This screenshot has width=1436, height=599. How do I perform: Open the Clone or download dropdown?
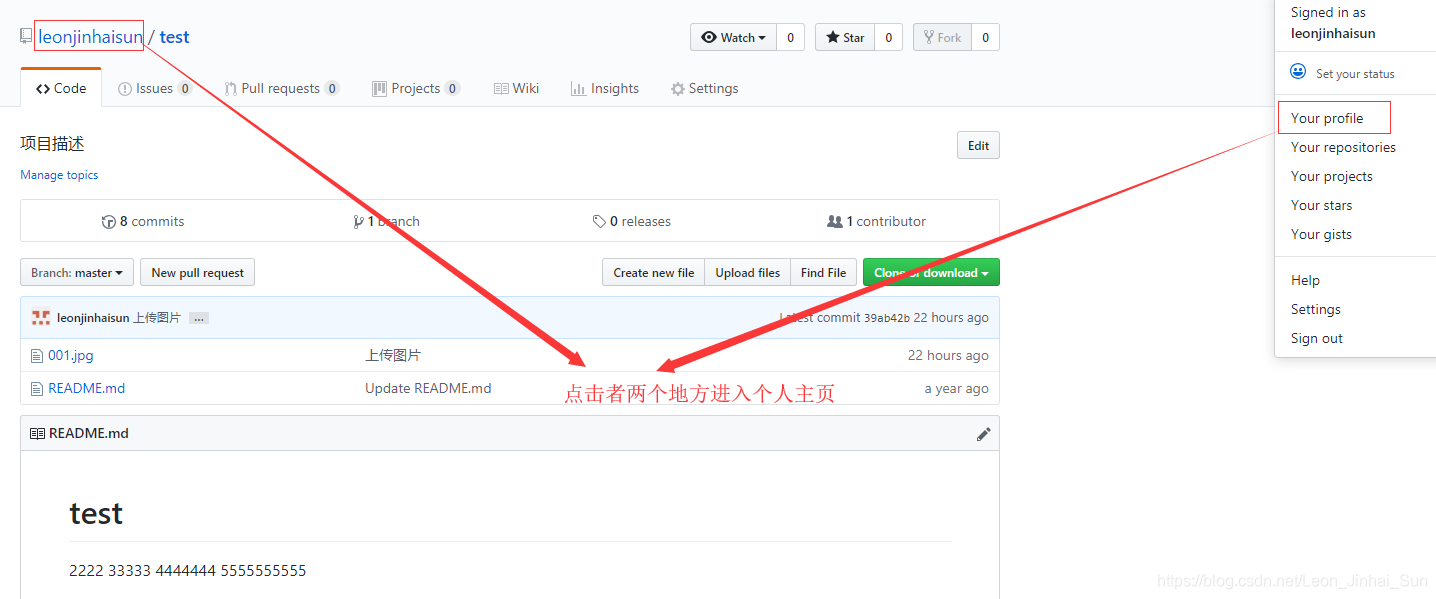[x=931, y=272]
